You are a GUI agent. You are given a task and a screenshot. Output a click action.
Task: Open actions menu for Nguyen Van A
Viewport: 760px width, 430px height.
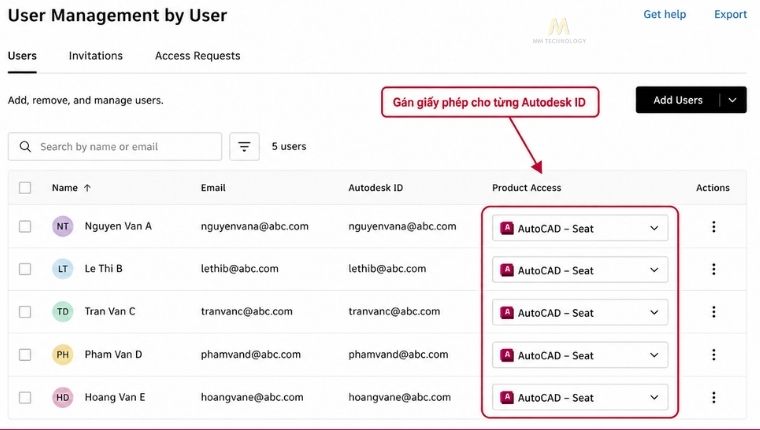[713, 226]
